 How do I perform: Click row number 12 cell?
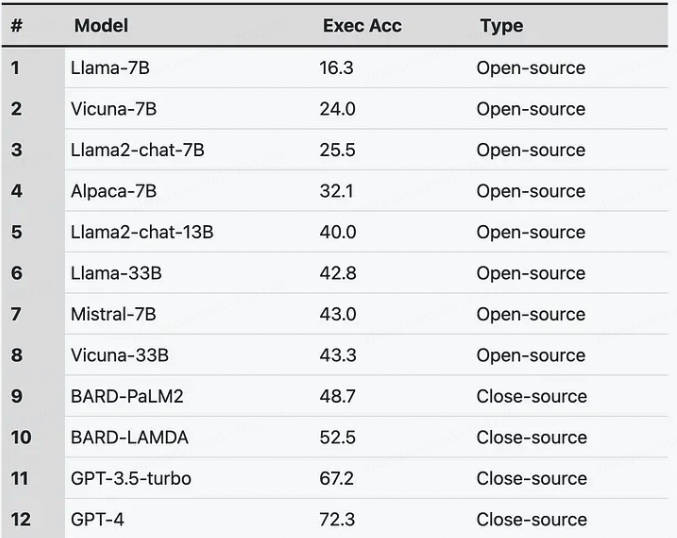(x=21, y=519)
